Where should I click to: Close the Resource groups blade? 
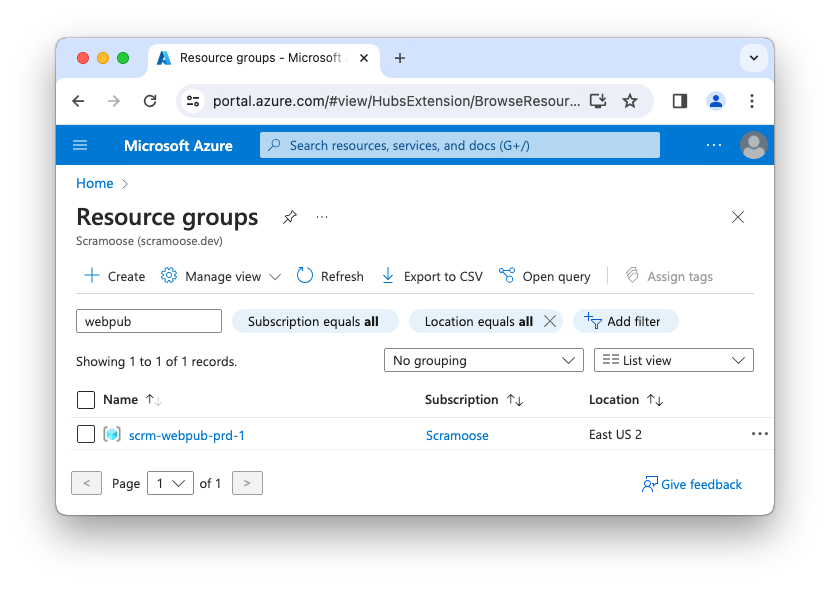click(x=737, y=217)
